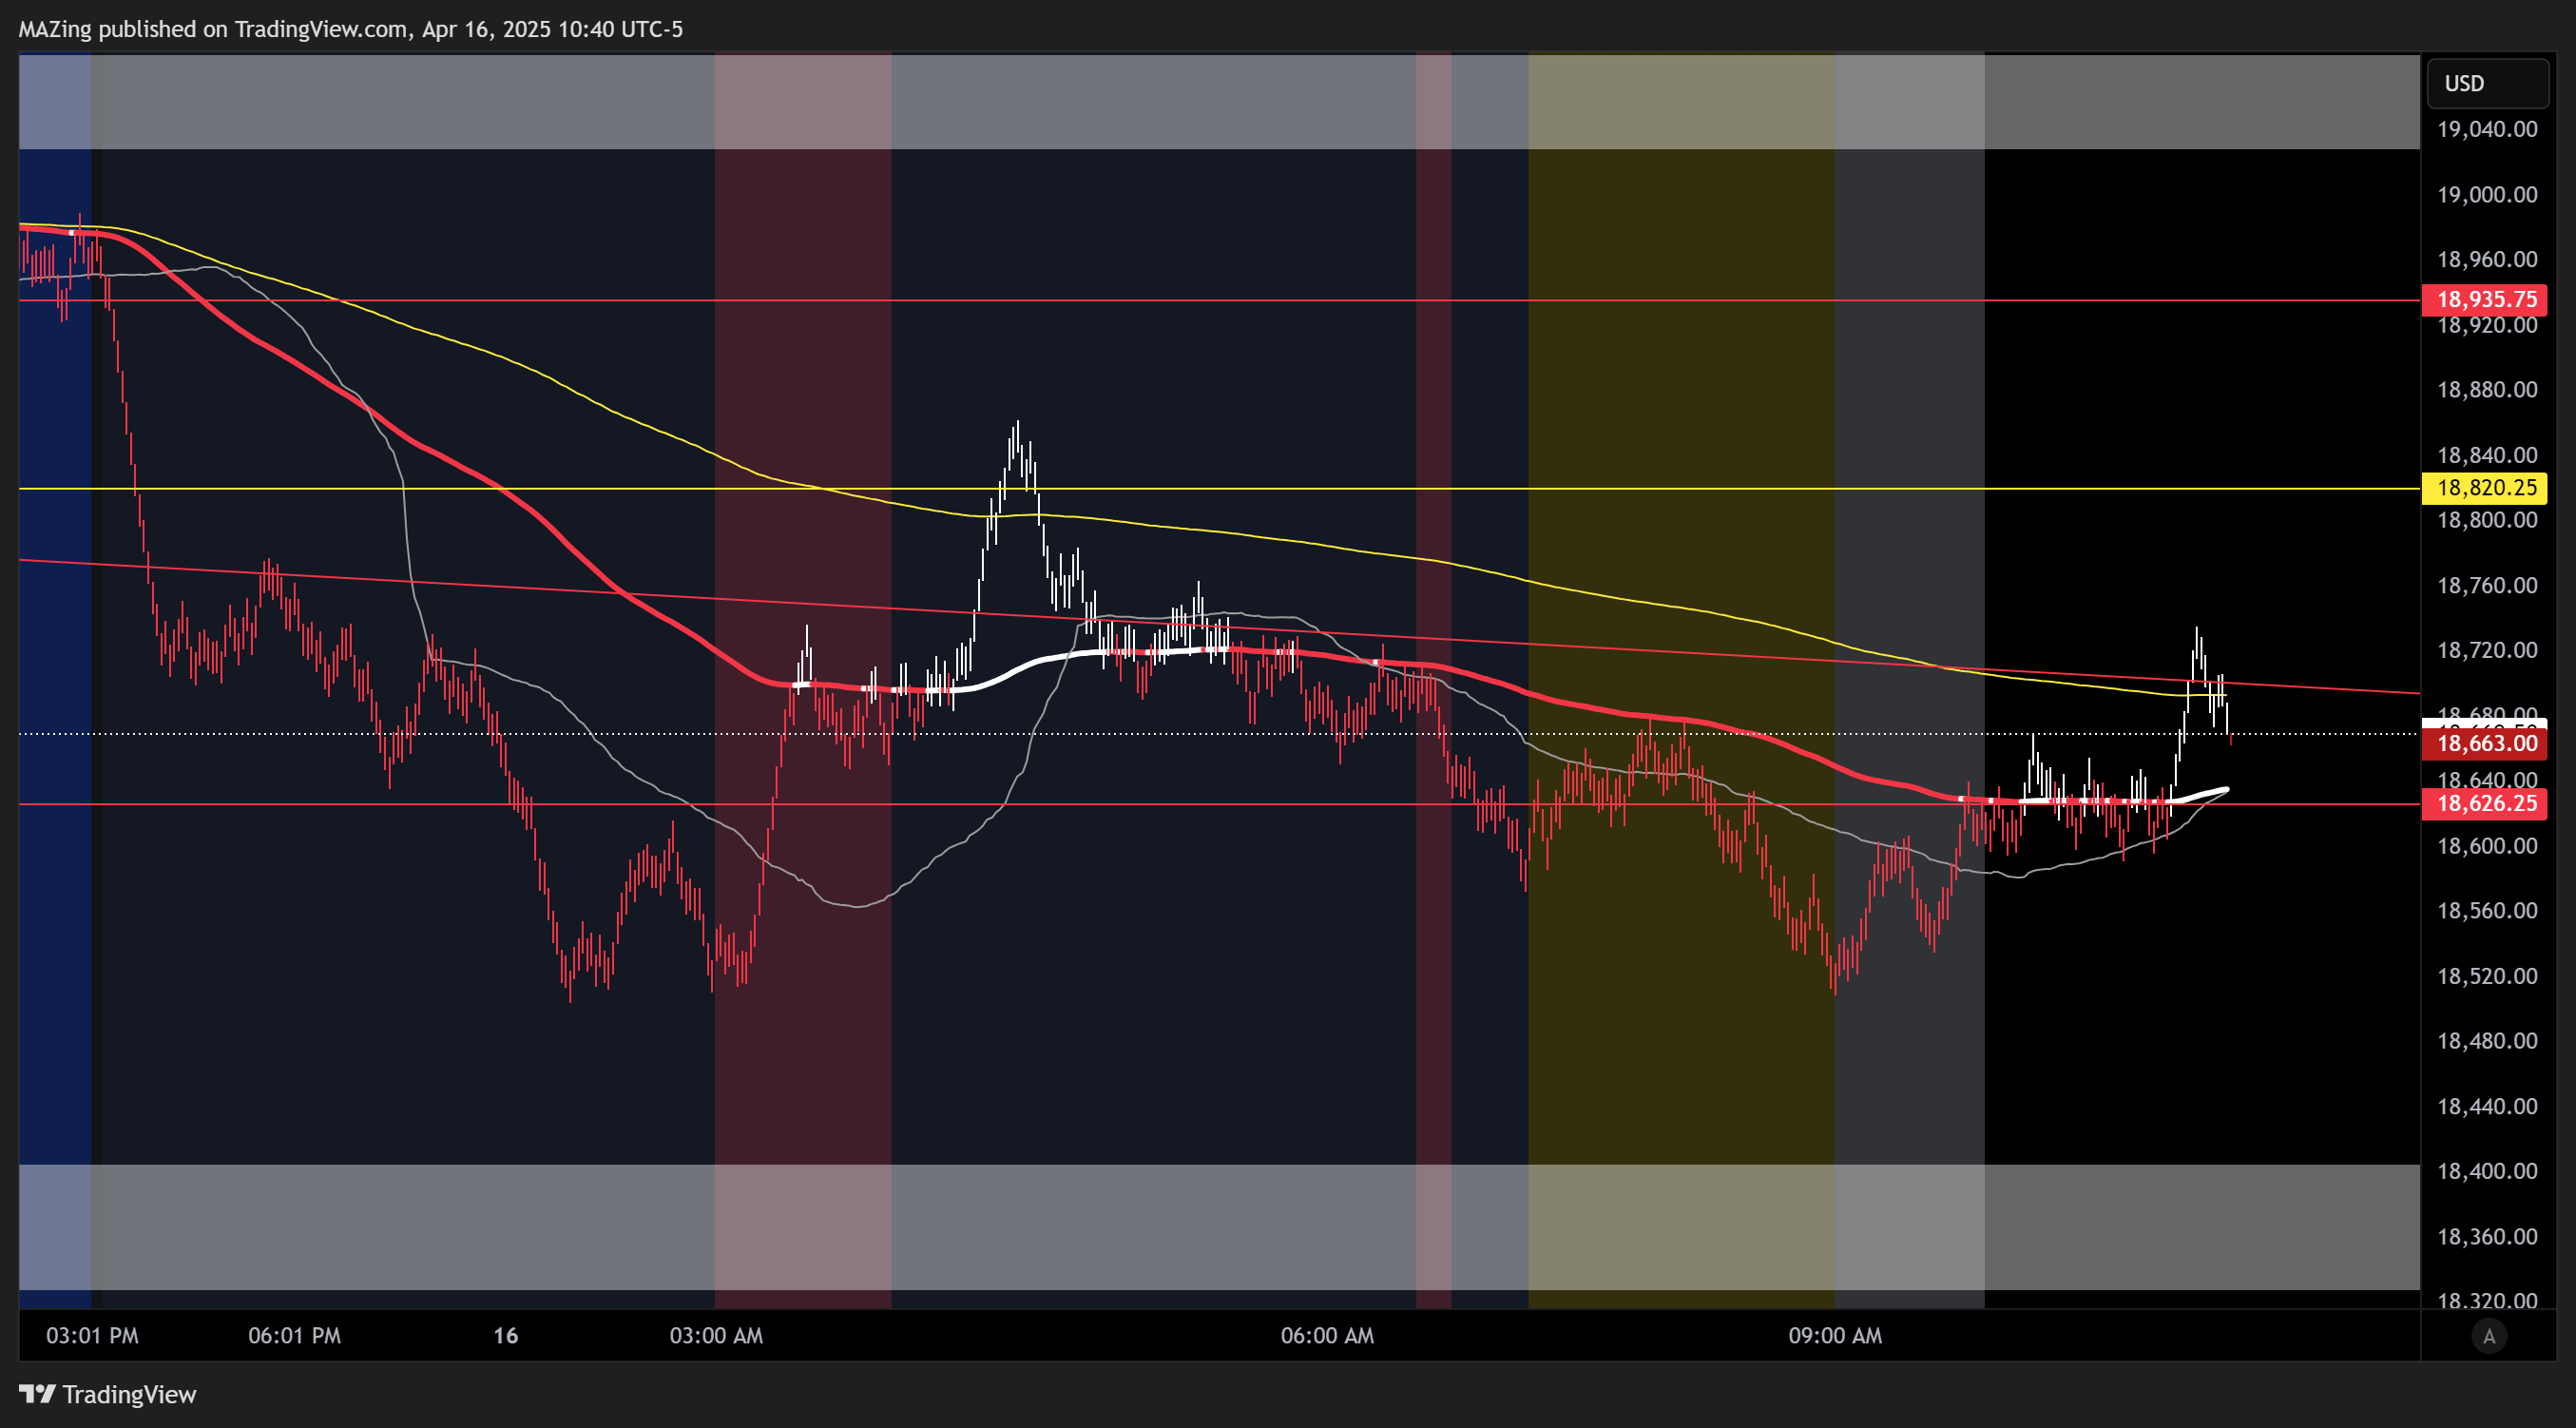
Task: Open the USD currency selector
Action: [x=2487, y=83]
